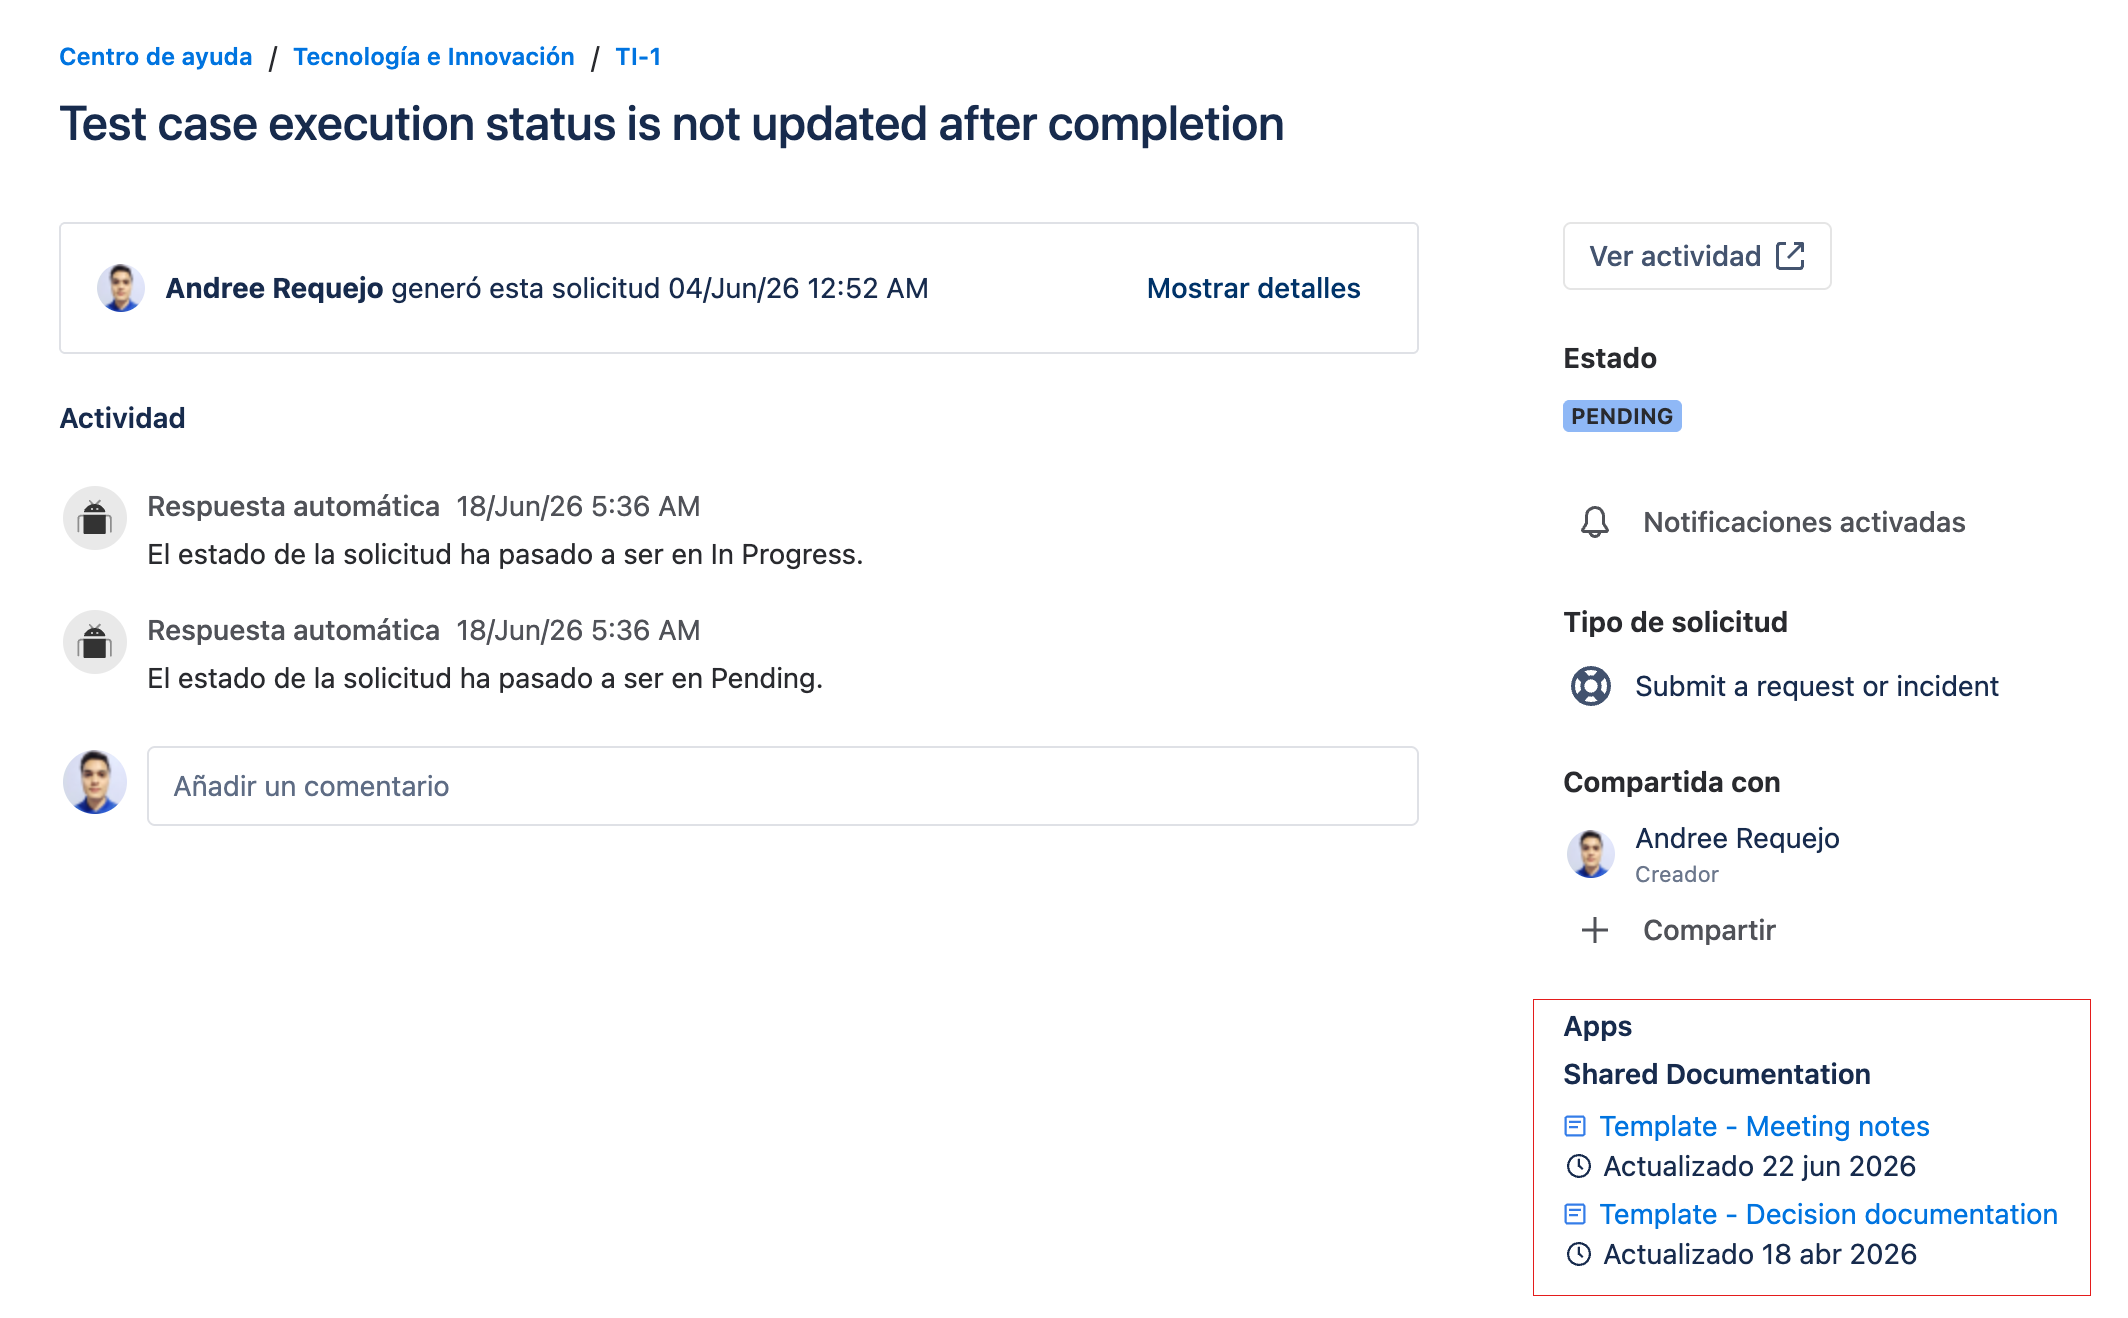Viewport: 2128px width, 1318px height.
Task: Open the Ver actividad button
Action: pos(1697,256)
